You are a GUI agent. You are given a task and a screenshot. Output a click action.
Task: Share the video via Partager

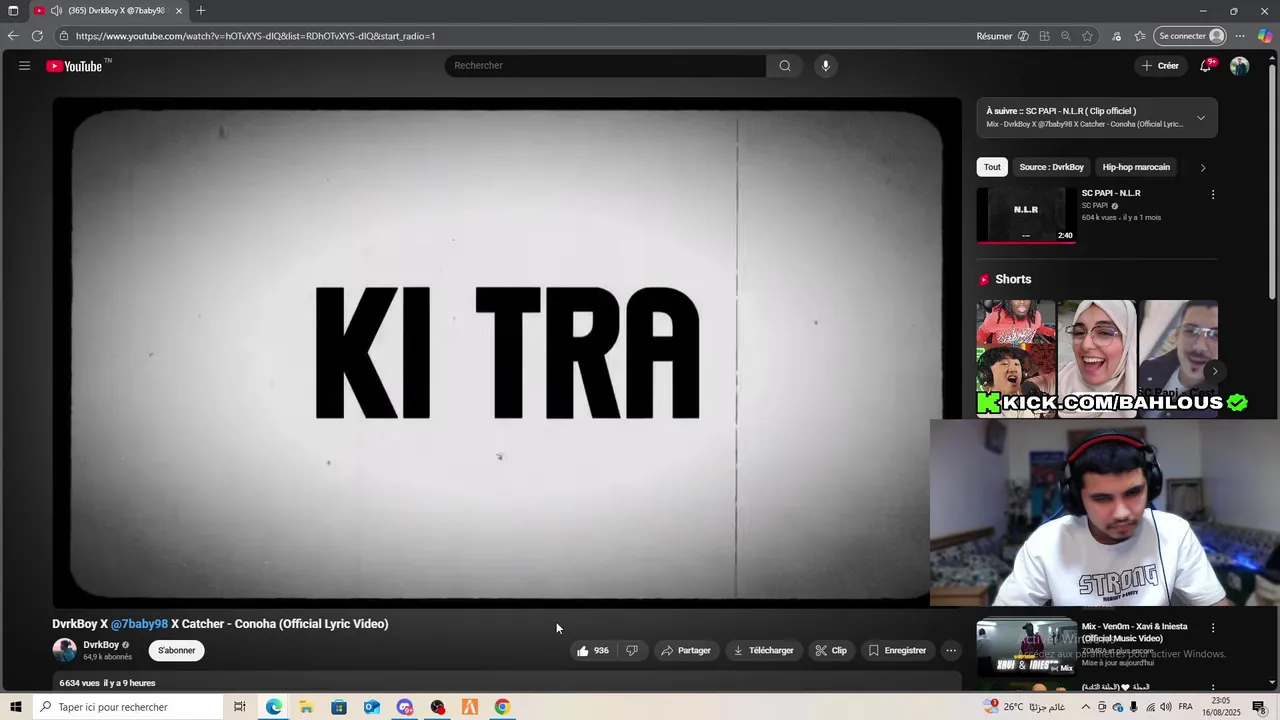[x=686, y=651]
